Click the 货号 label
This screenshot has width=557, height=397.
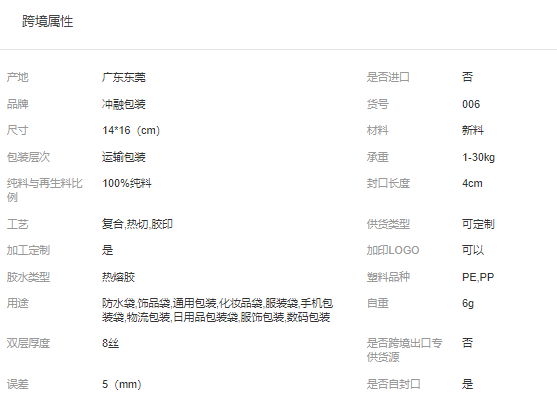(x=378, y=104)
